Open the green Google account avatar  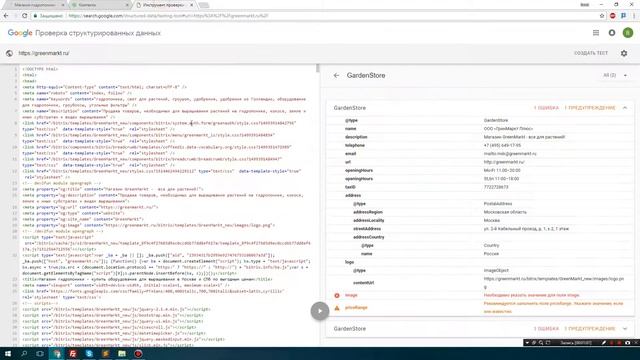point(628,33)
